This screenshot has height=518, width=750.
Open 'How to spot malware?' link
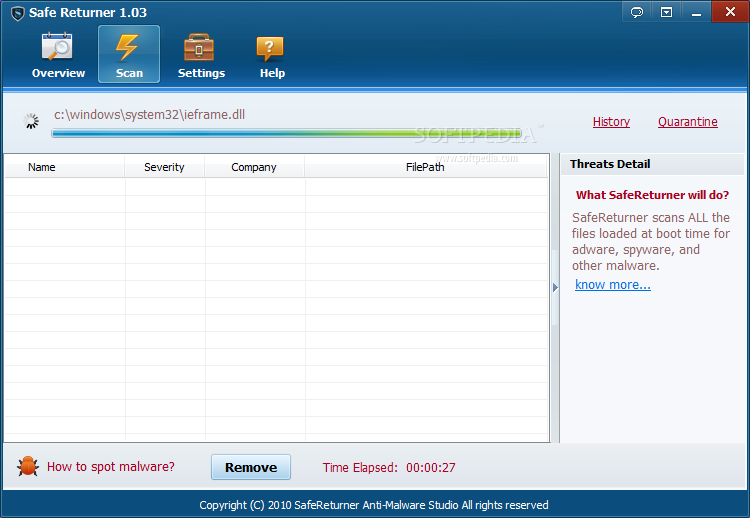pos(110,466)
